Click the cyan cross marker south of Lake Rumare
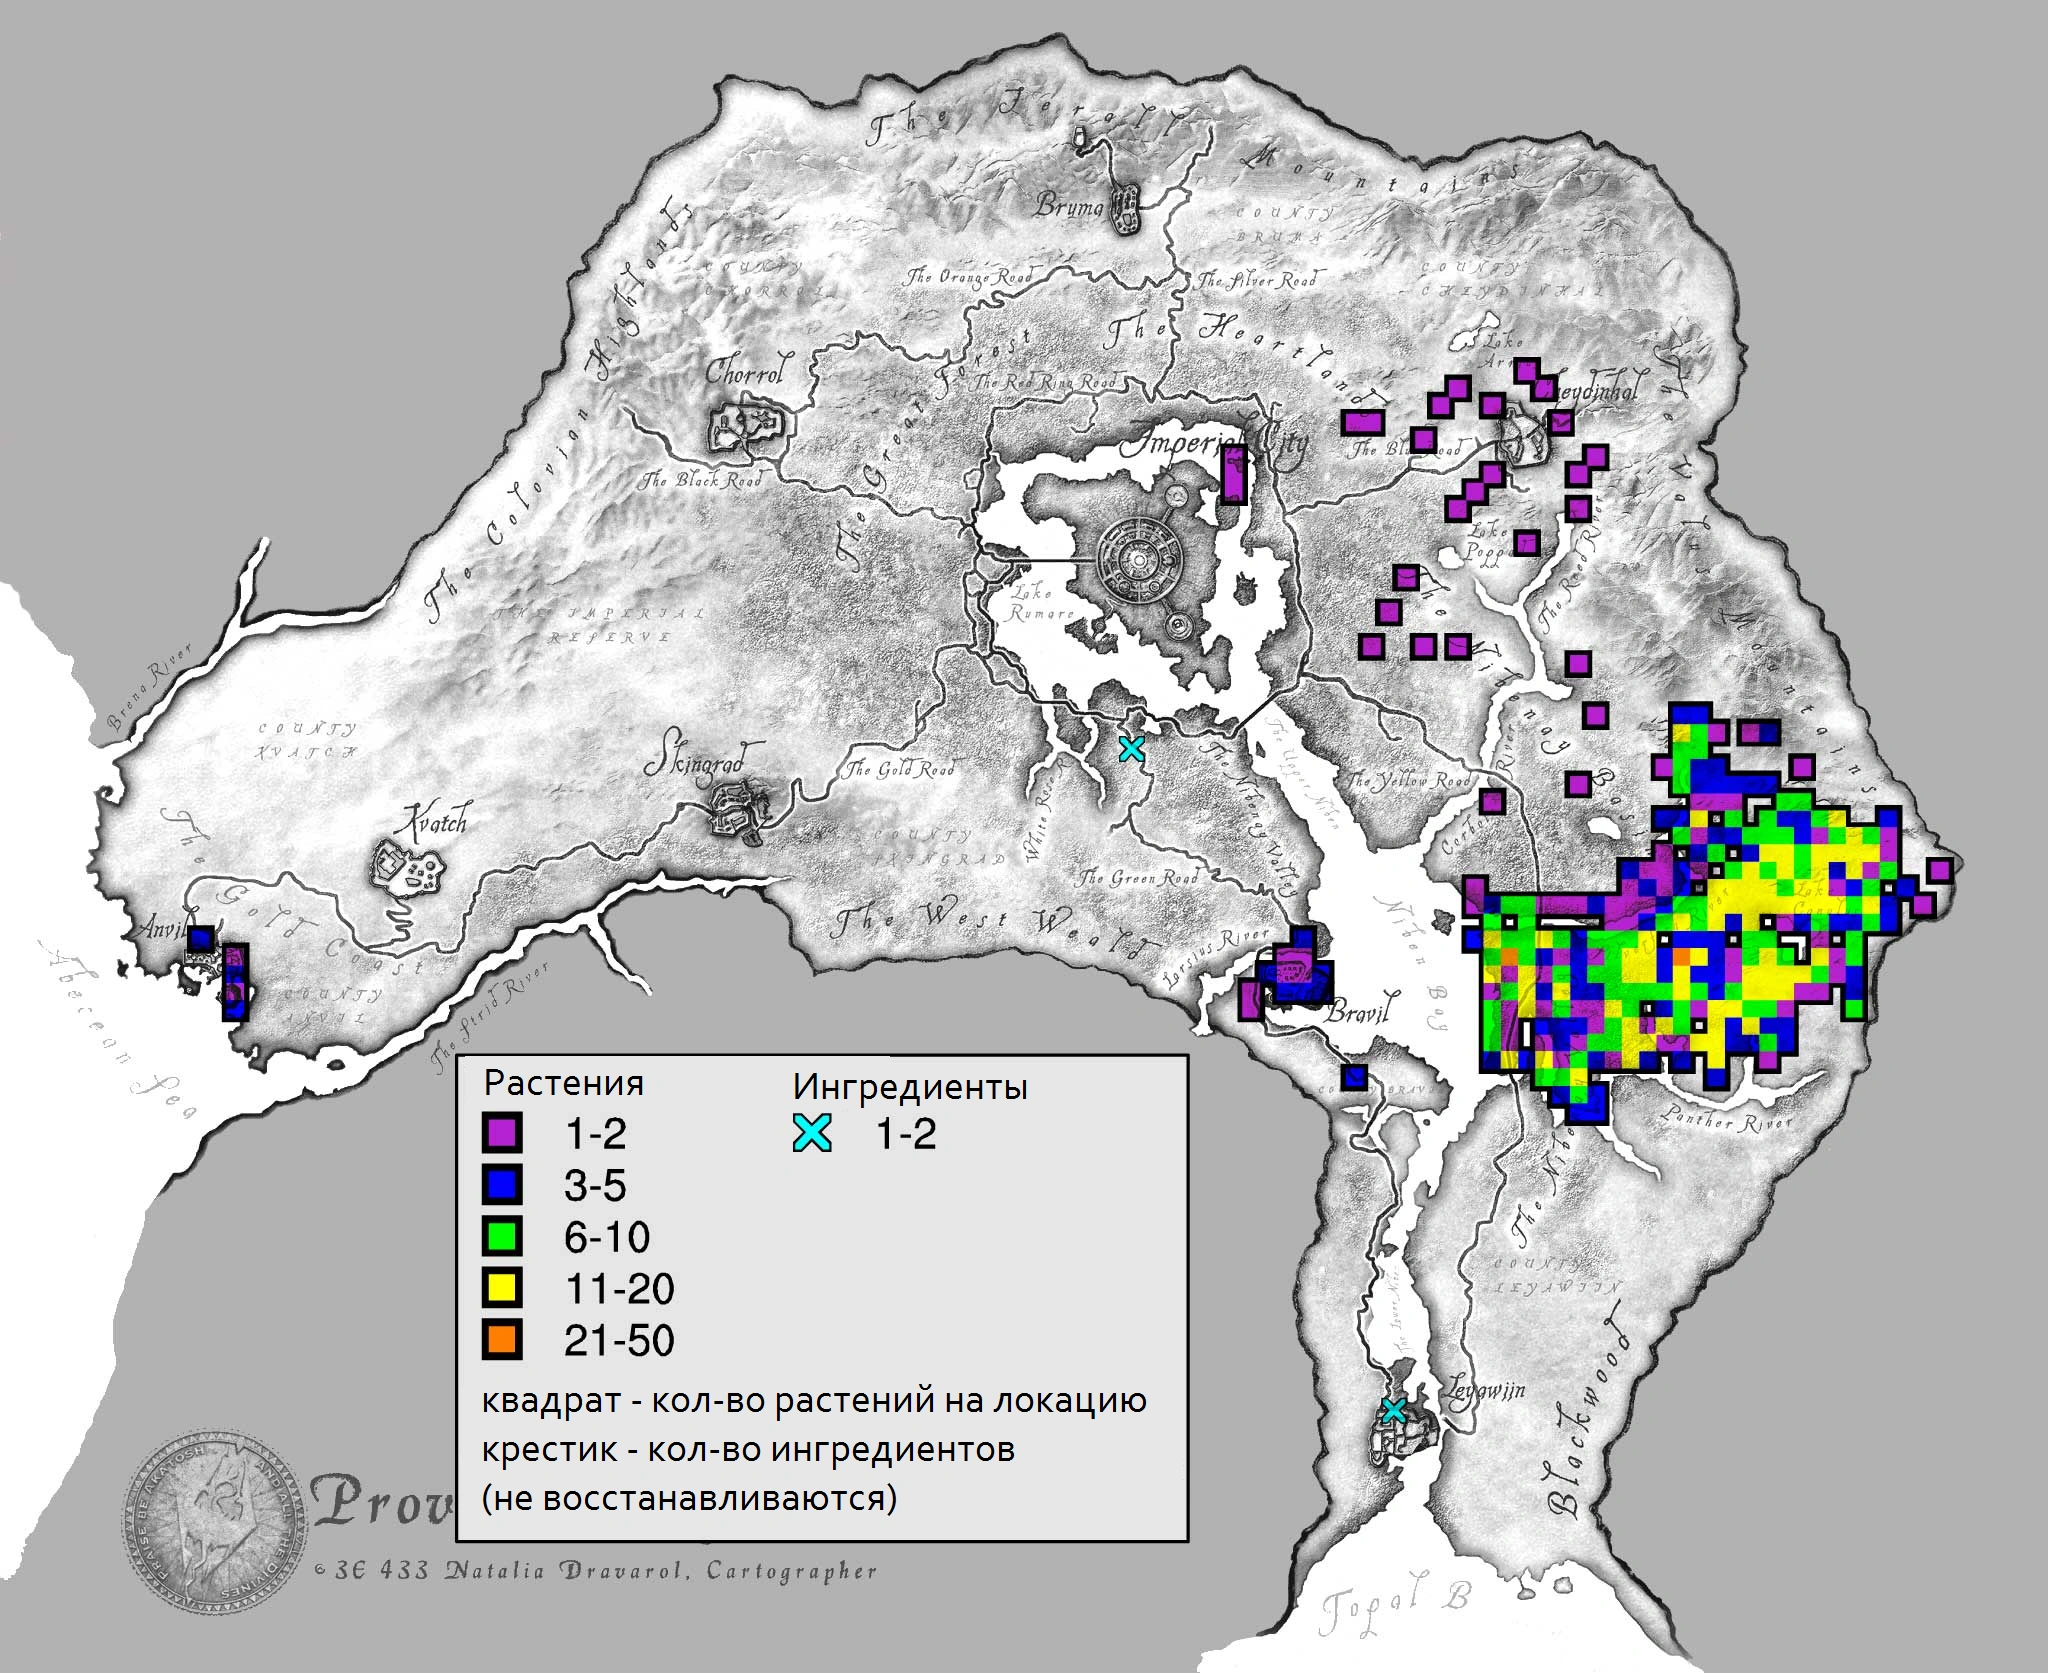 (1131, 748)
